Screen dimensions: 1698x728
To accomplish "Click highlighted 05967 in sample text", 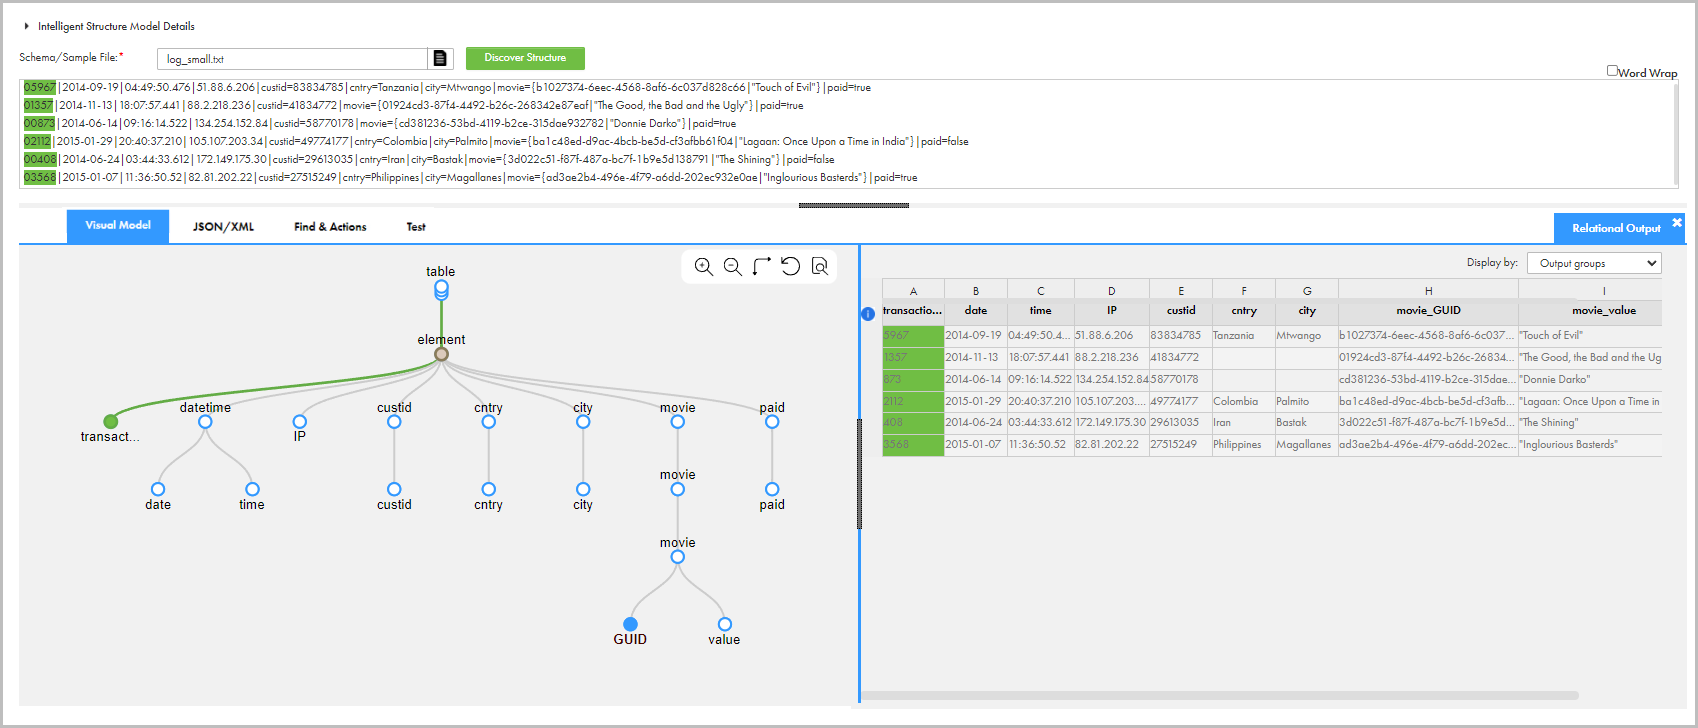I will click(40, 88).
